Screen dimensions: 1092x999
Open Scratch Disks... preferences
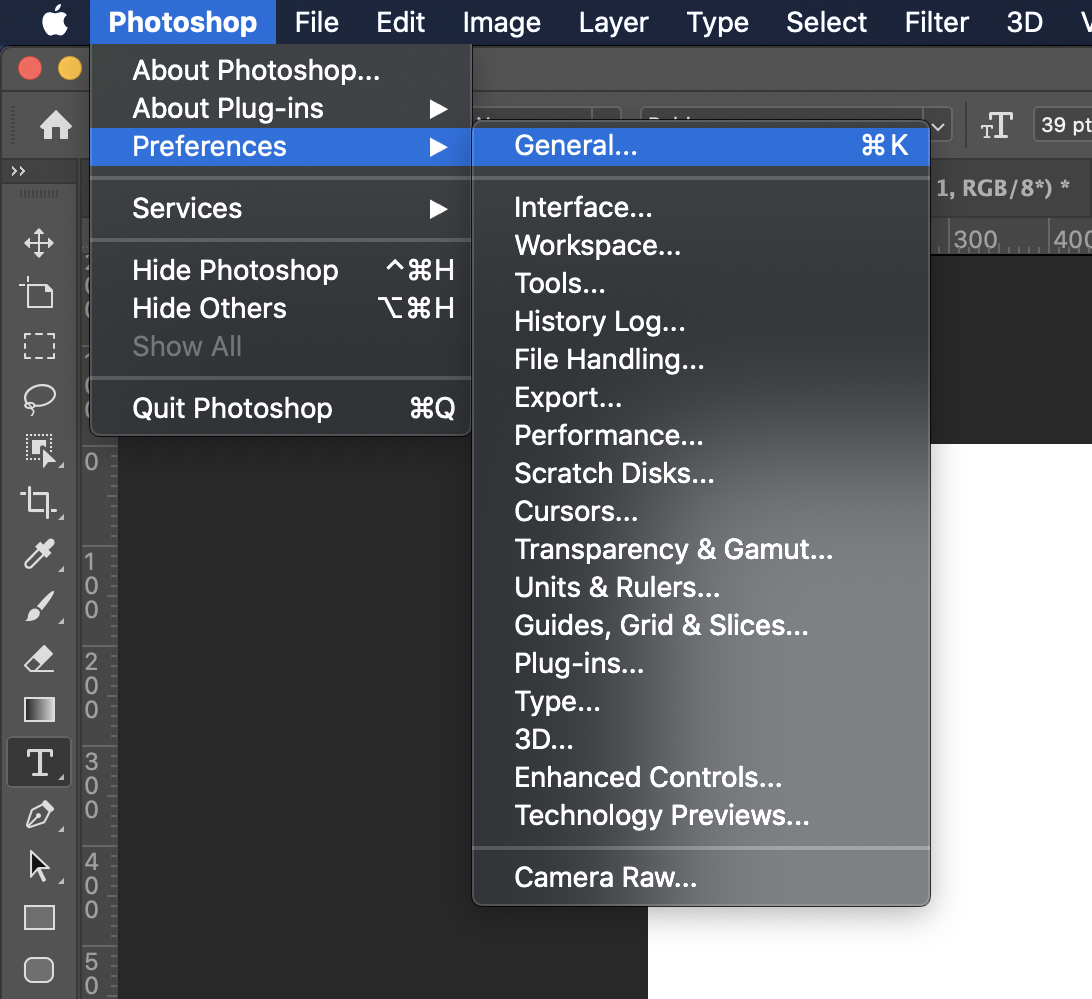(701, 474)
